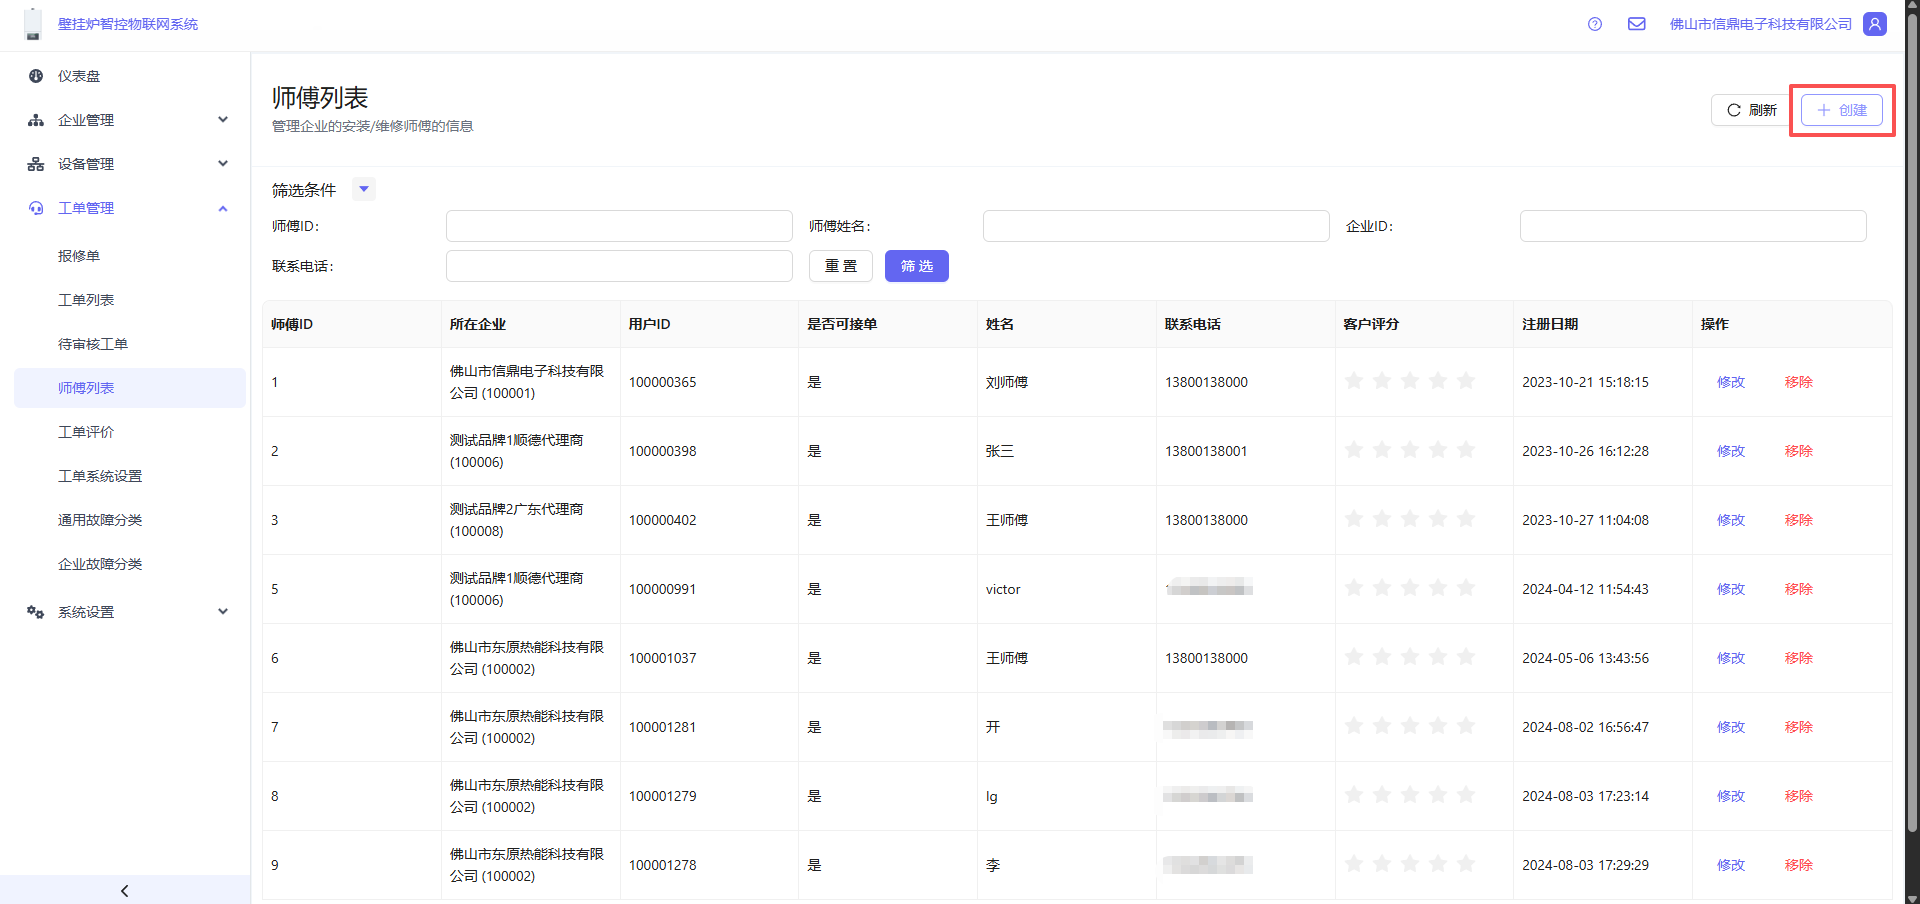Click 移除 for the 张三 row
The width and height of the screenshot is (1920, 904).
pyautogui.click(x=1798, y=451)
